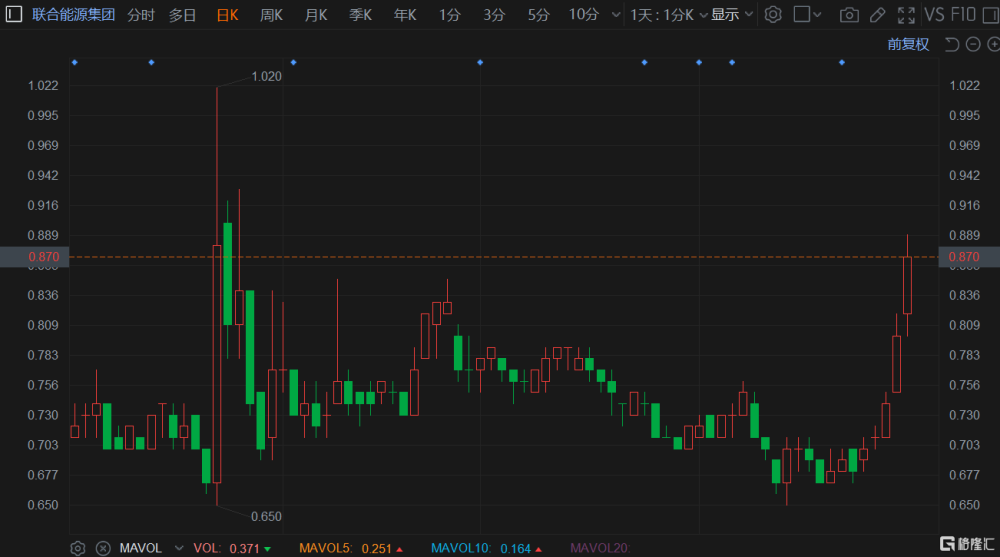Choose the 1分 interval
Image resolution: width=1000 pixels, height=557 pixels.
tap(450, 15)
